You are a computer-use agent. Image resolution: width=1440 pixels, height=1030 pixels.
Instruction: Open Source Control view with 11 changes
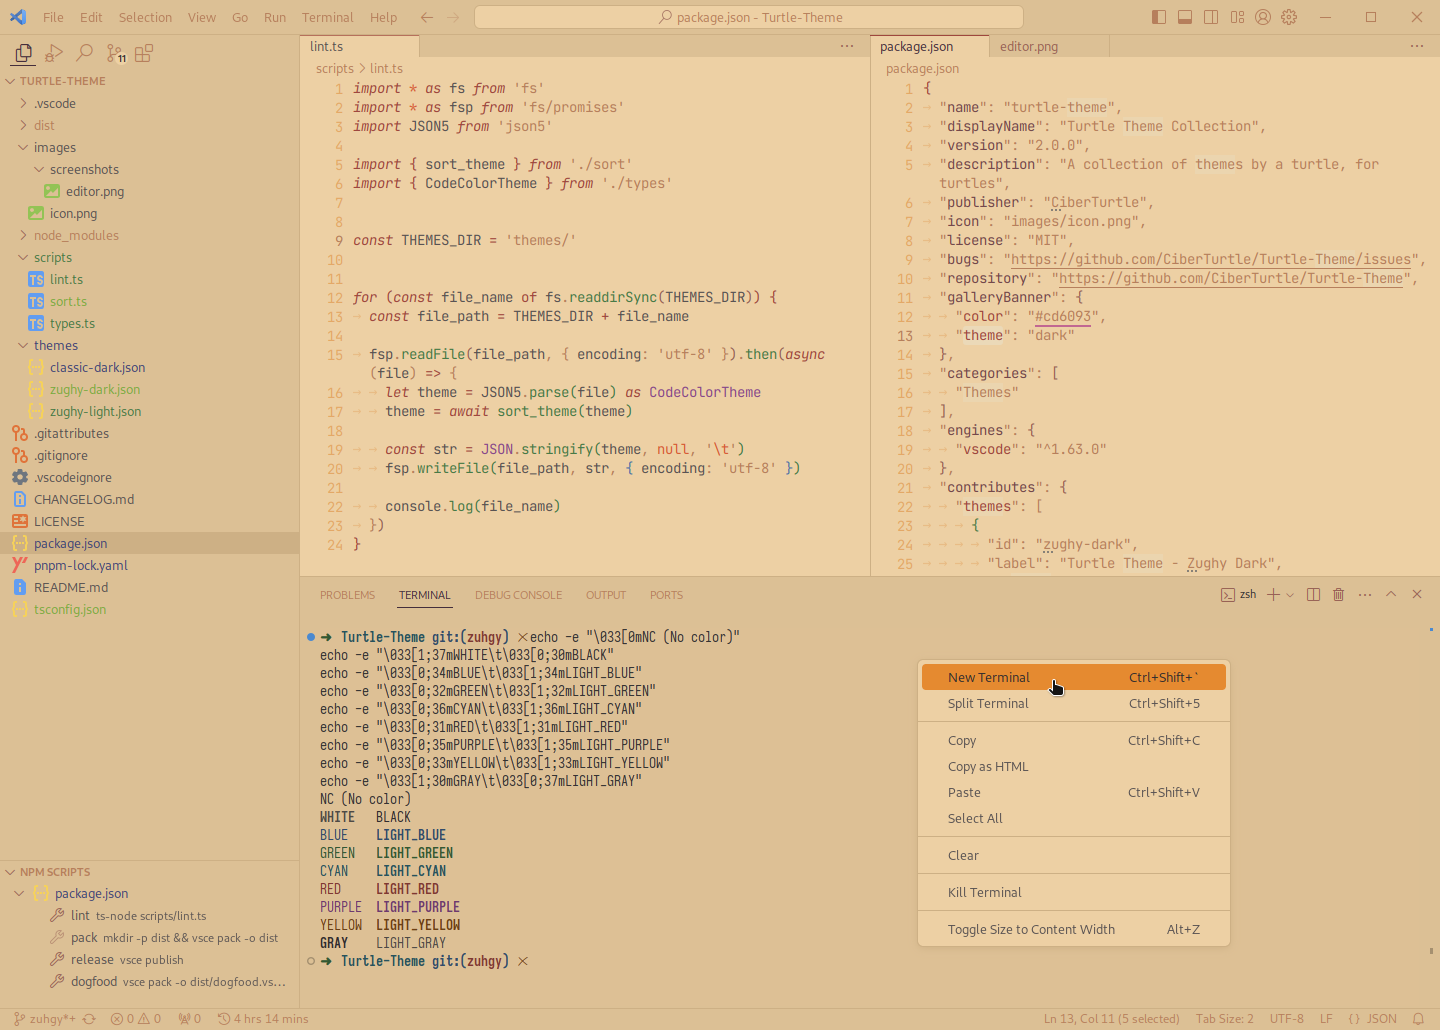coord(116,53)
